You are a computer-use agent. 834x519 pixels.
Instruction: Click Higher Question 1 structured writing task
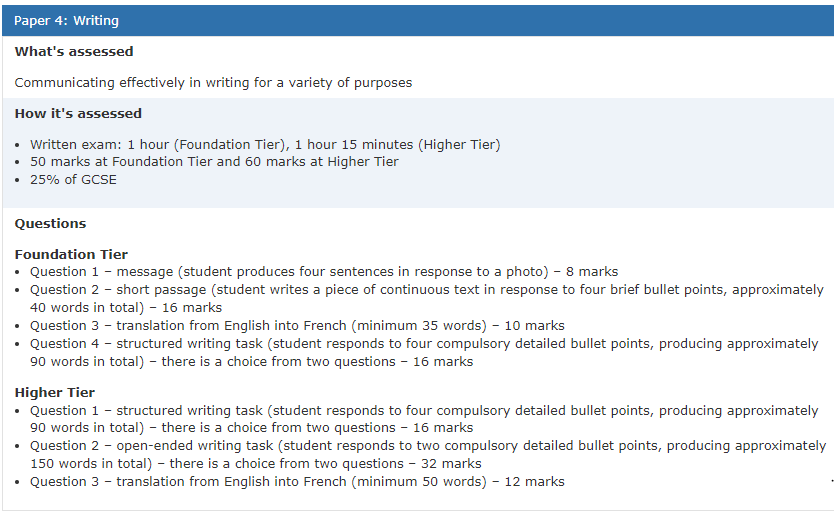tap(424, 419)
